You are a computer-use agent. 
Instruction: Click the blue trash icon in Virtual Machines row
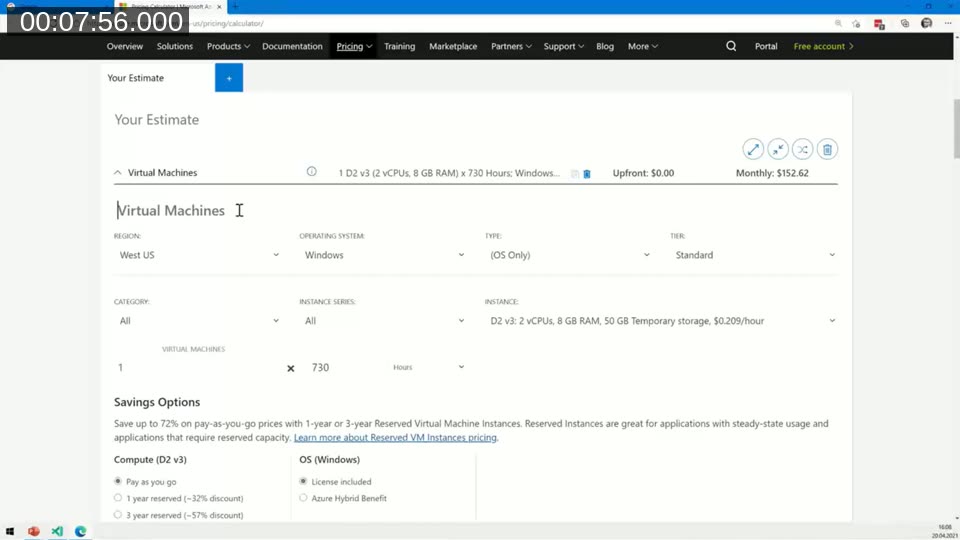click(x=587, y=174)
